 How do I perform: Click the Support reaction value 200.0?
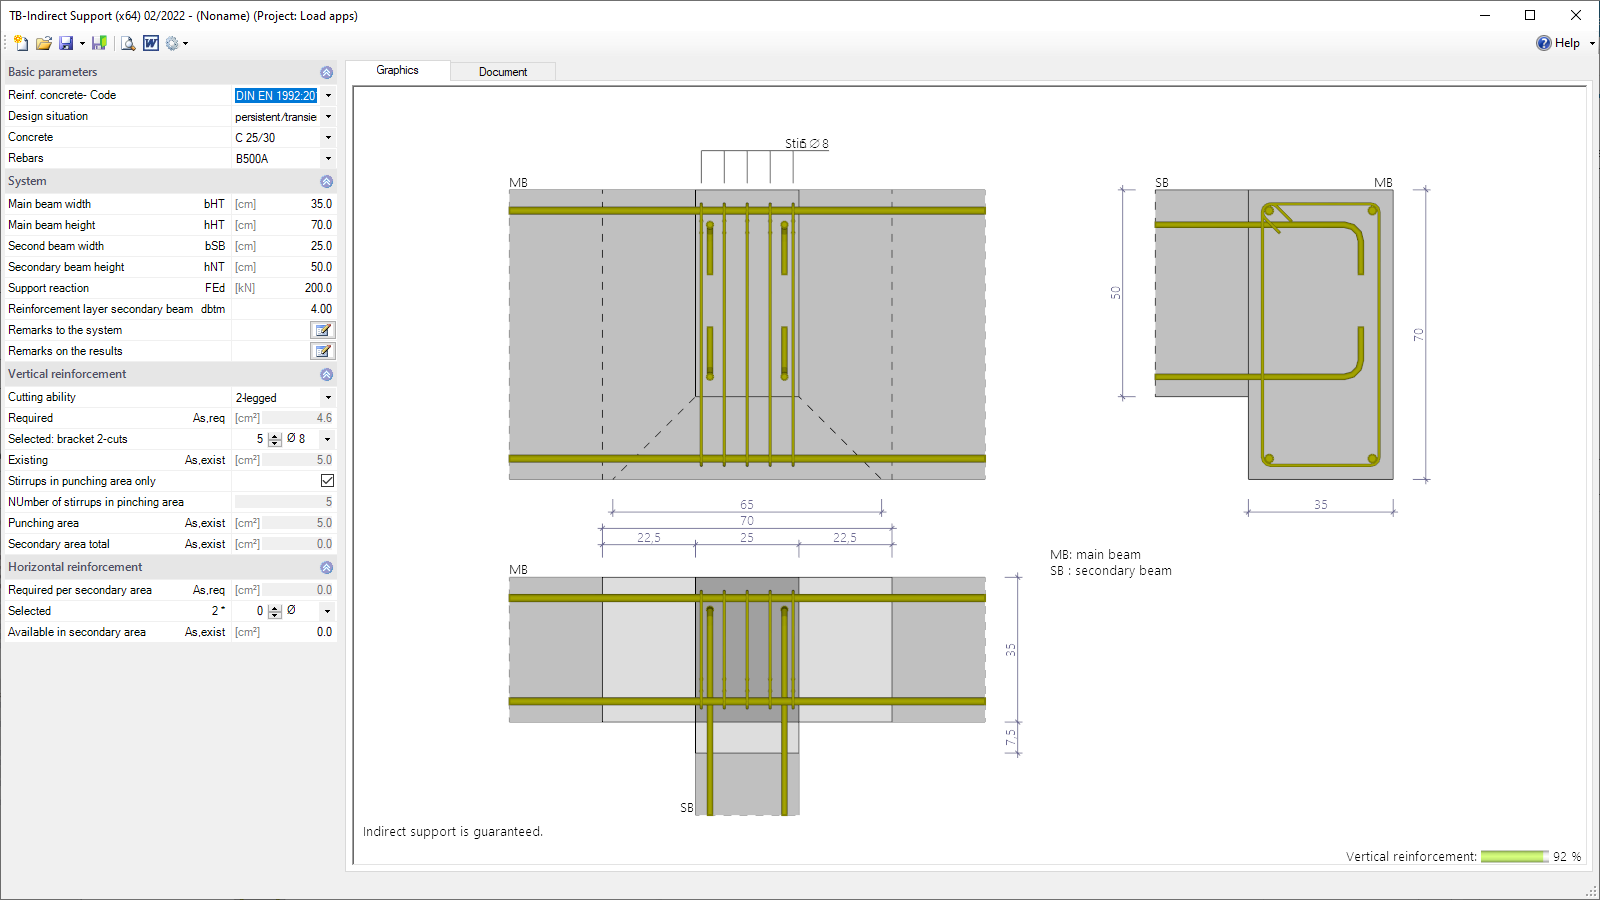pyautogui.click(x=318, y=288)
